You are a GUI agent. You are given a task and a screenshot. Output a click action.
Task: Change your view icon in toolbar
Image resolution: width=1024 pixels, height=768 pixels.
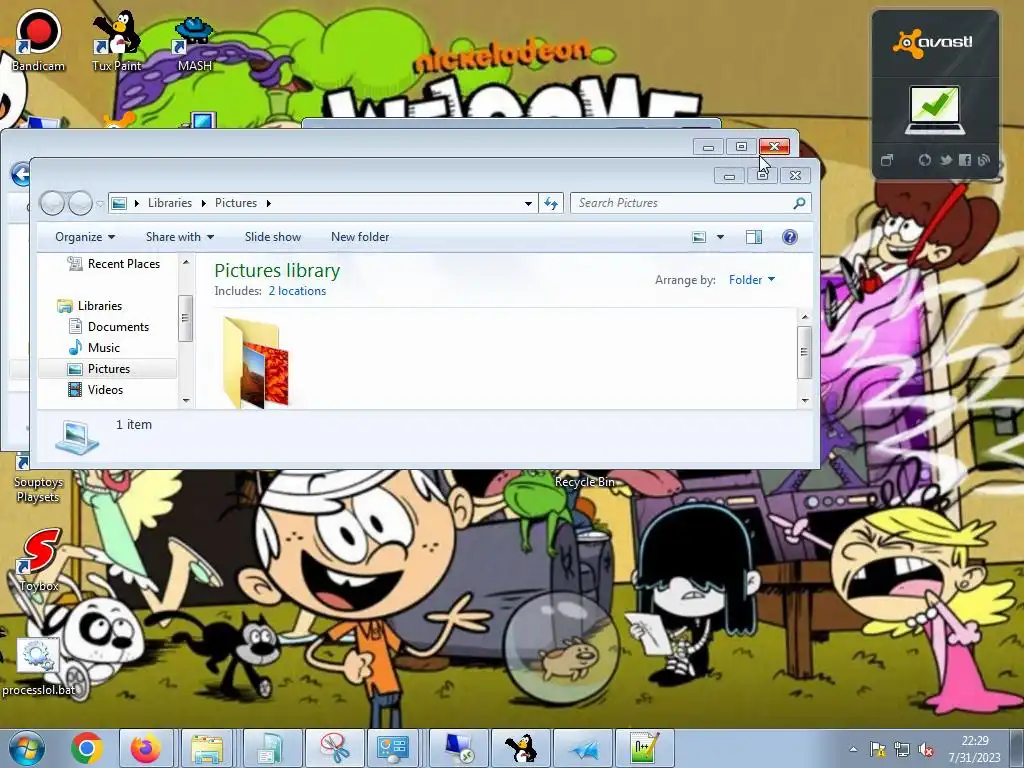point(699,236)
